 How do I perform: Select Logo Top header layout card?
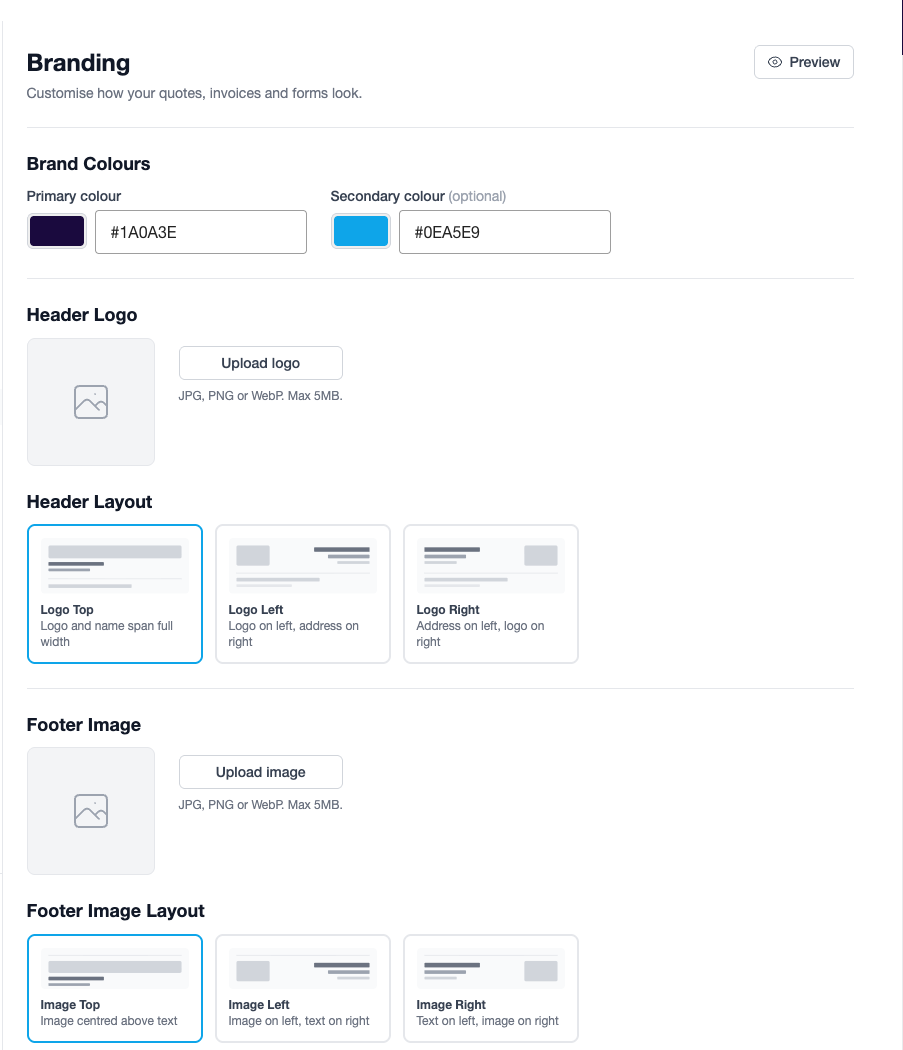click(115, 594)
